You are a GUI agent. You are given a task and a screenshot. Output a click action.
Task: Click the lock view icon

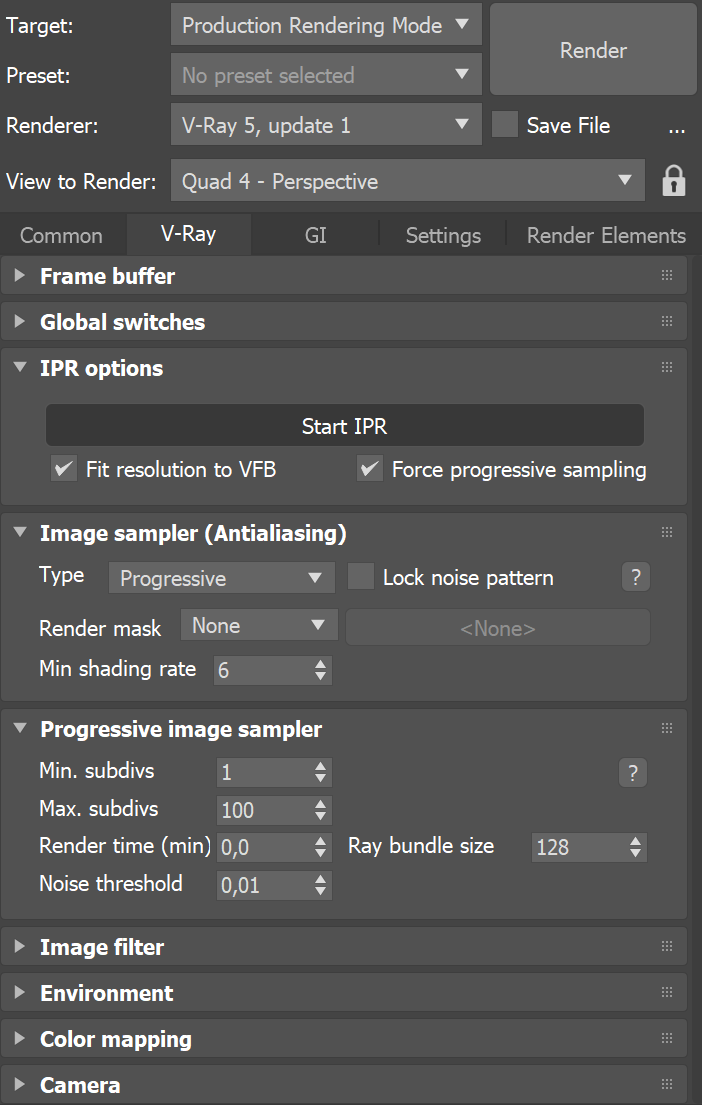click(x=674, y=181)
